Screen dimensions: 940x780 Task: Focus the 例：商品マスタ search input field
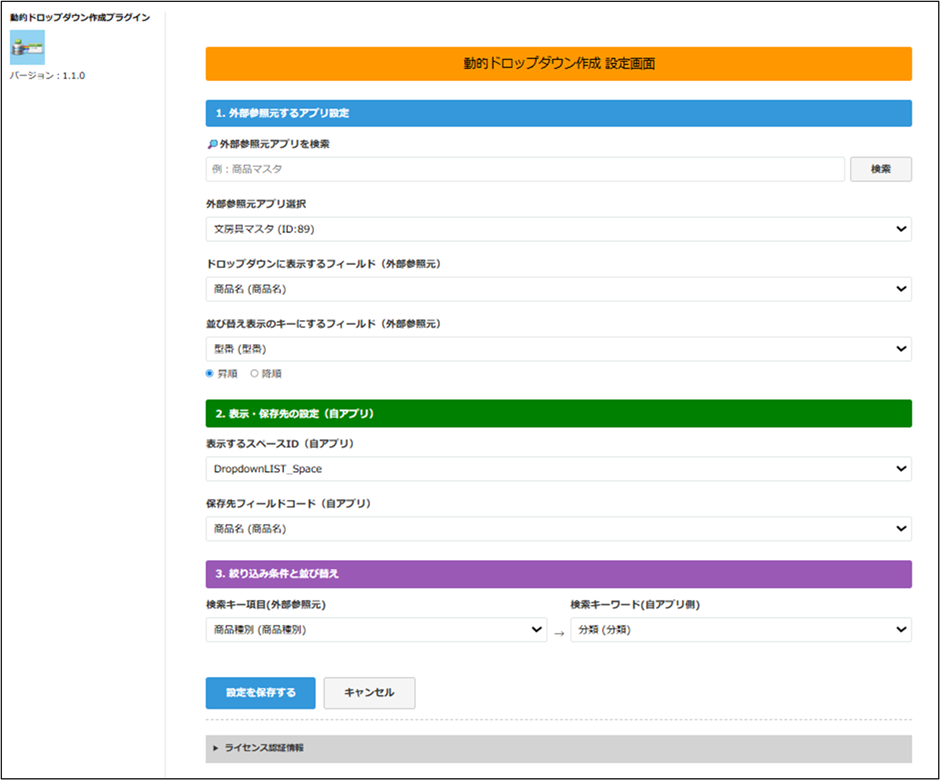click(x=525, y=169)
